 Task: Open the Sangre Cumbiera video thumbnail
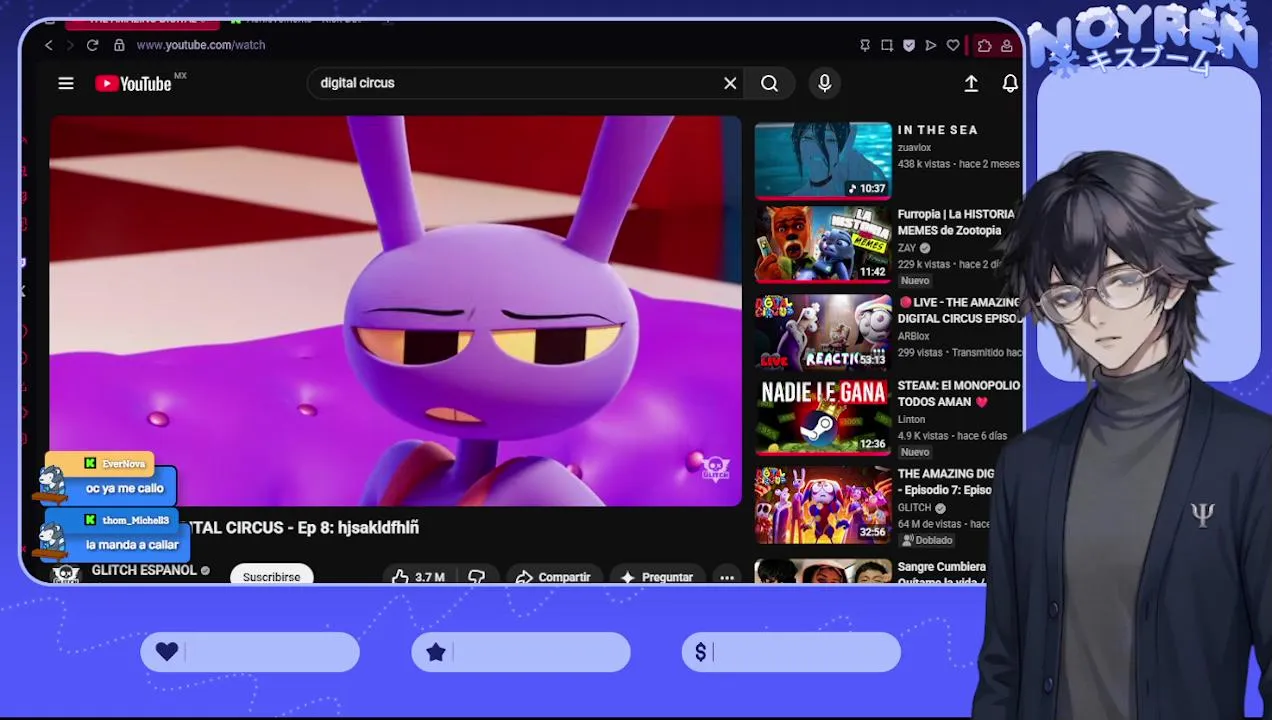click(x=823, y=571)
